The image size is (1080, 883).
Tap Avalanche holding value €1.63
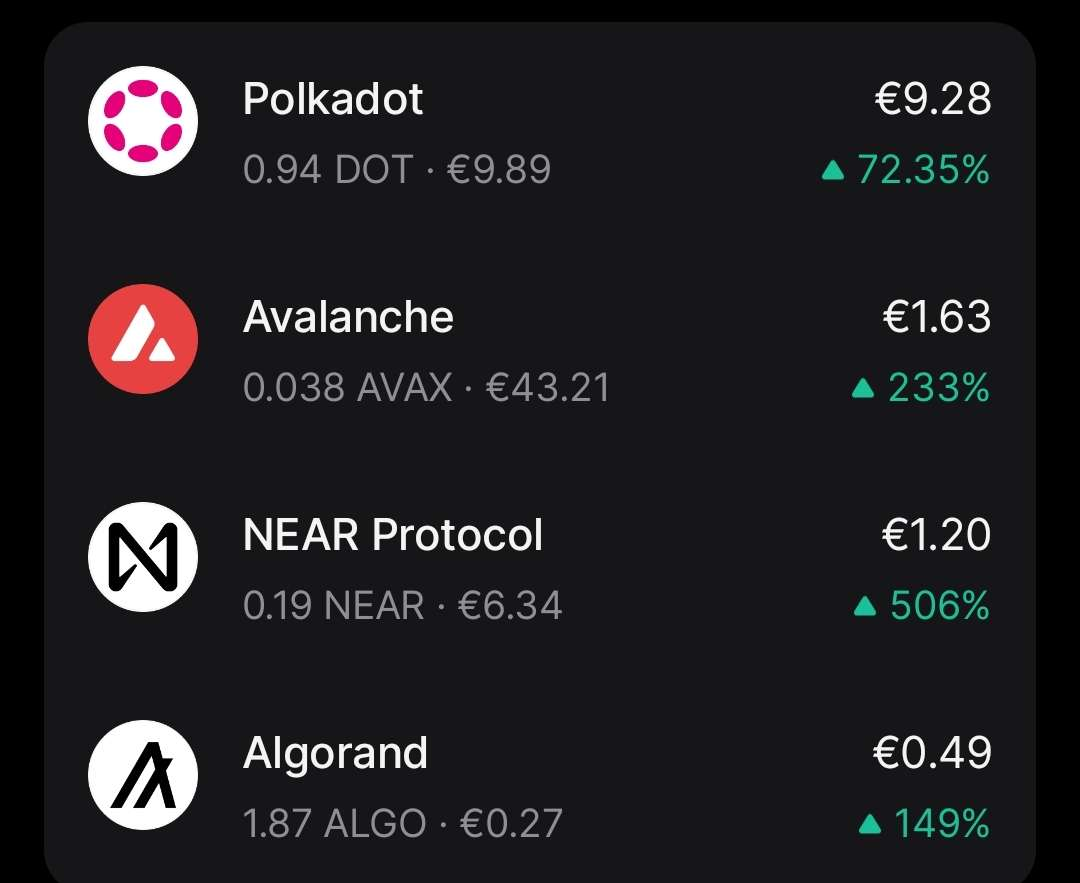(x=937, y=317)
